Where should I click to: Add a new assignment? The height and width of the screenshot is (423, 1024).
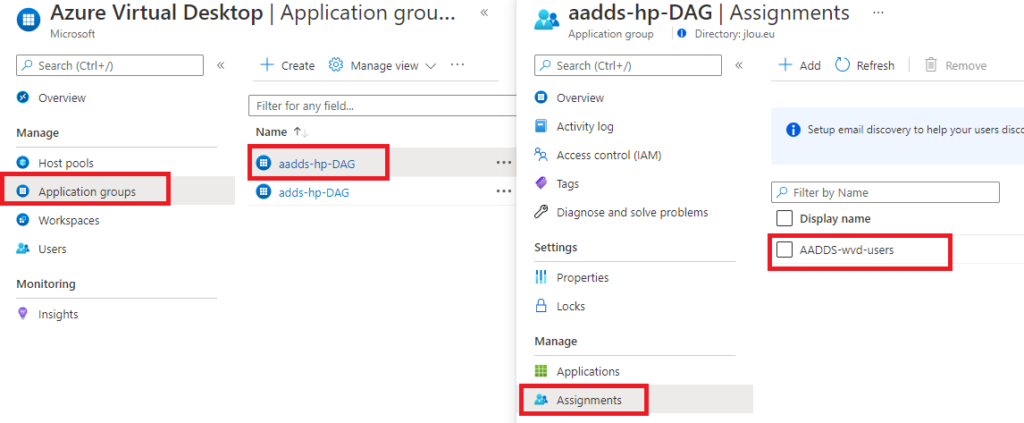pos(801,65)
